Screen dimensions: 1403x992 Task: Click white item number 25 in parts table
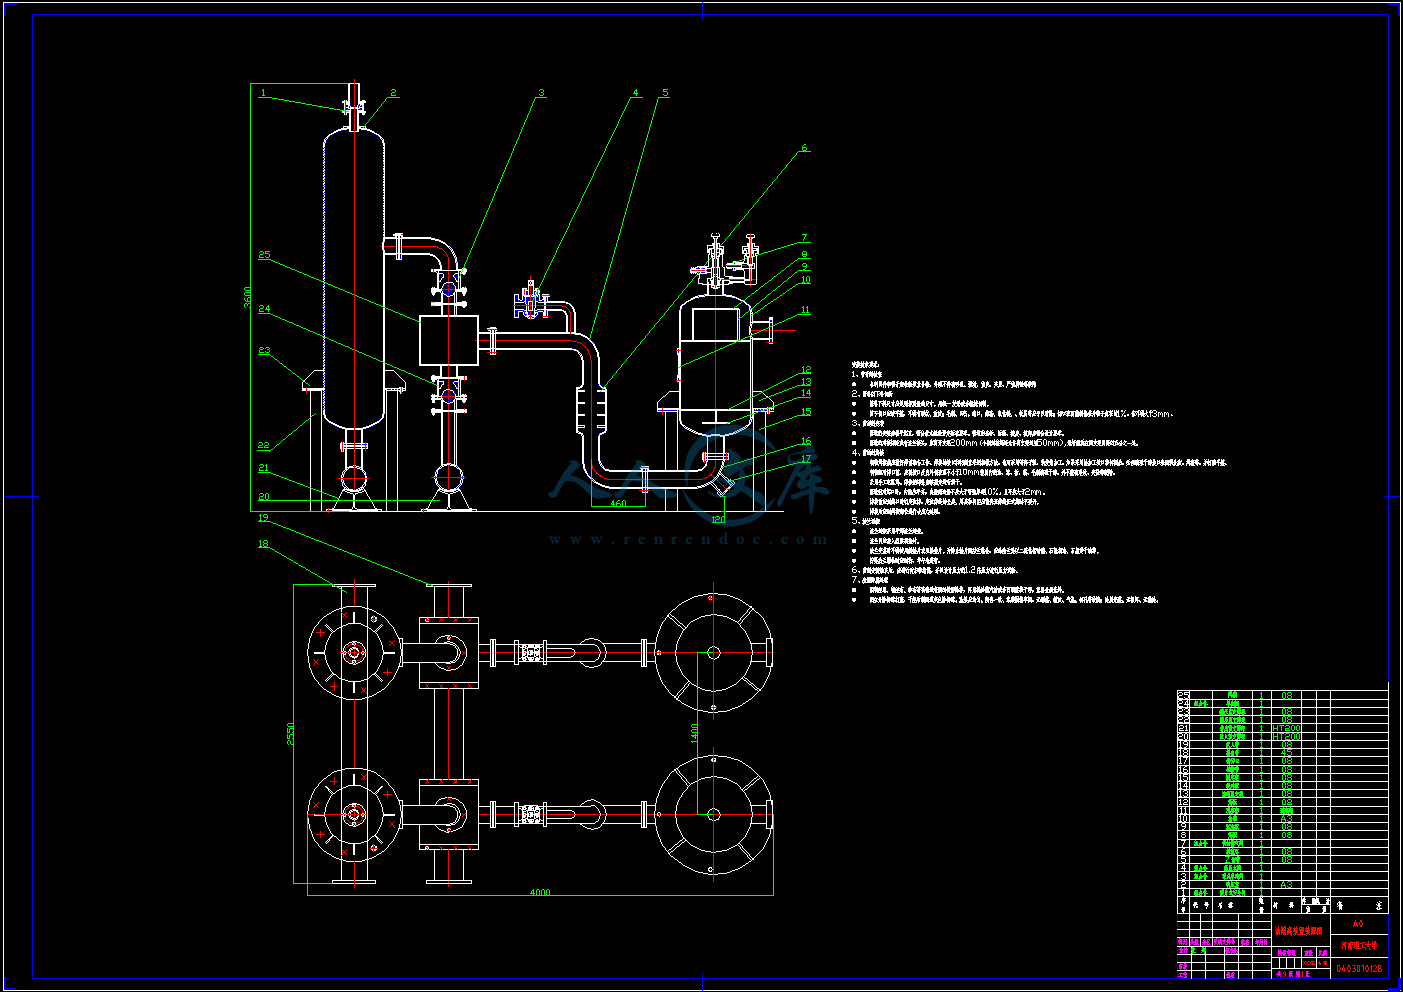pyautogui.click(x=1184, y=695)
